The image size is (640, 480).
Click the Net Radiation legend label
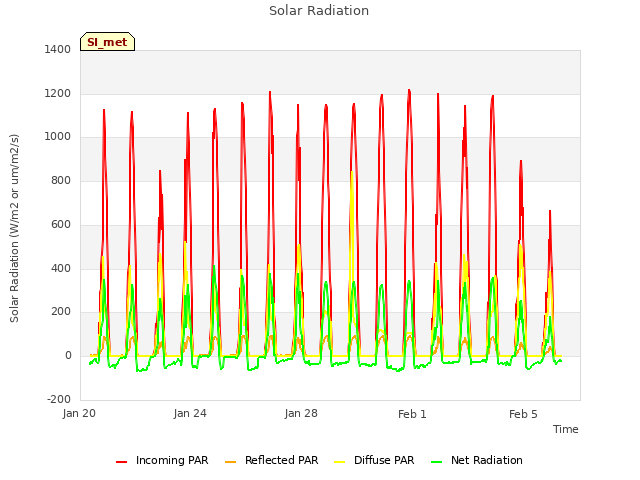click(487, 460)
